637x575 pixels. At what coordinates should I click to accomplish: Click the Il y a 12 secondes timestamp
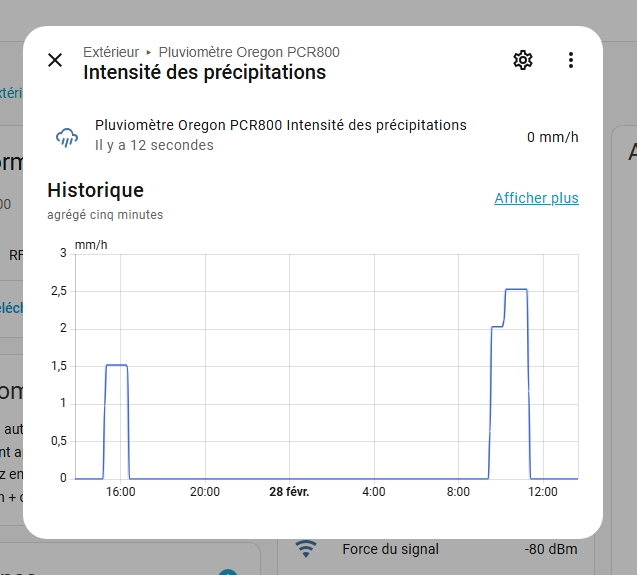pyautogui.click(x=154, y=146)
